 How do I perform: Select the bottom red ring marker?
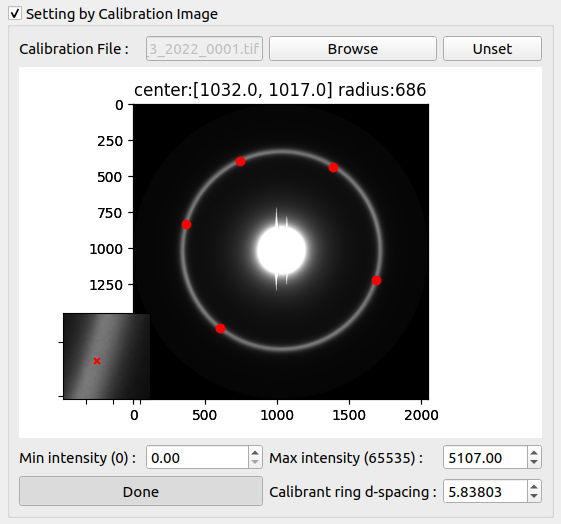pos(220,328)
